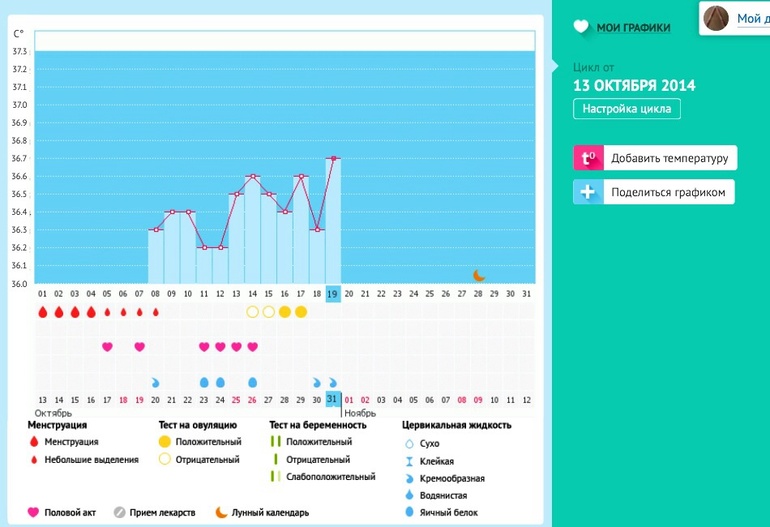Click the pink t° temperature icon
The image size is (770, 527).
(x=587, y=158)
